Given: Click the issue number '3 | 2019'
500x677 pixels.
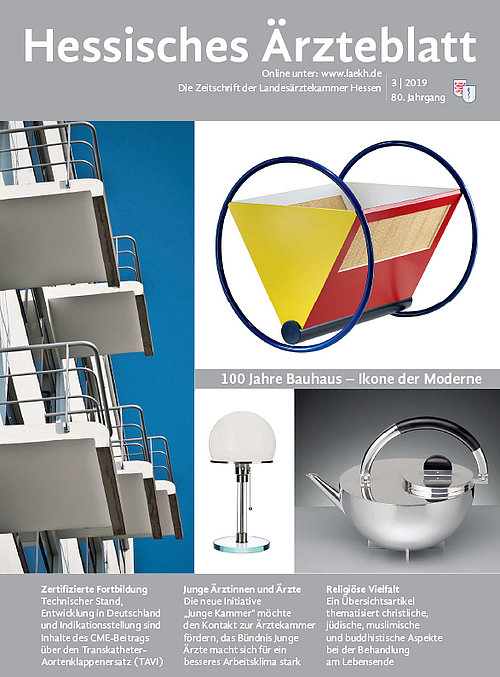Looking at the screenshot, I should pyautogui.click(x=409, y=82).
